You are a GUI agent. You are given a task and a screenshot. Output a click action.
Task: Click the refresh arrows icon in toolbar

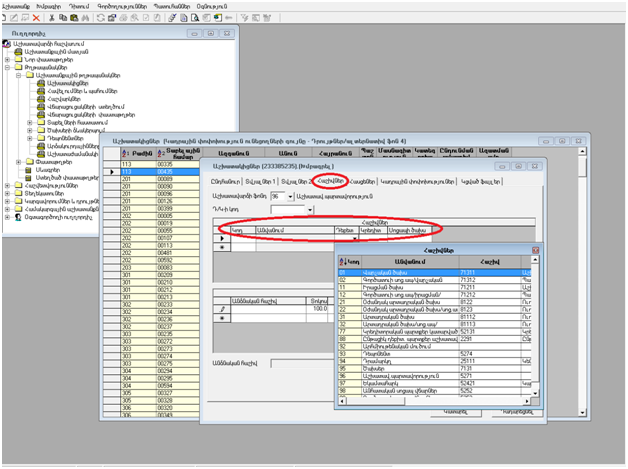pyautogui.click(x=101, y=18)
